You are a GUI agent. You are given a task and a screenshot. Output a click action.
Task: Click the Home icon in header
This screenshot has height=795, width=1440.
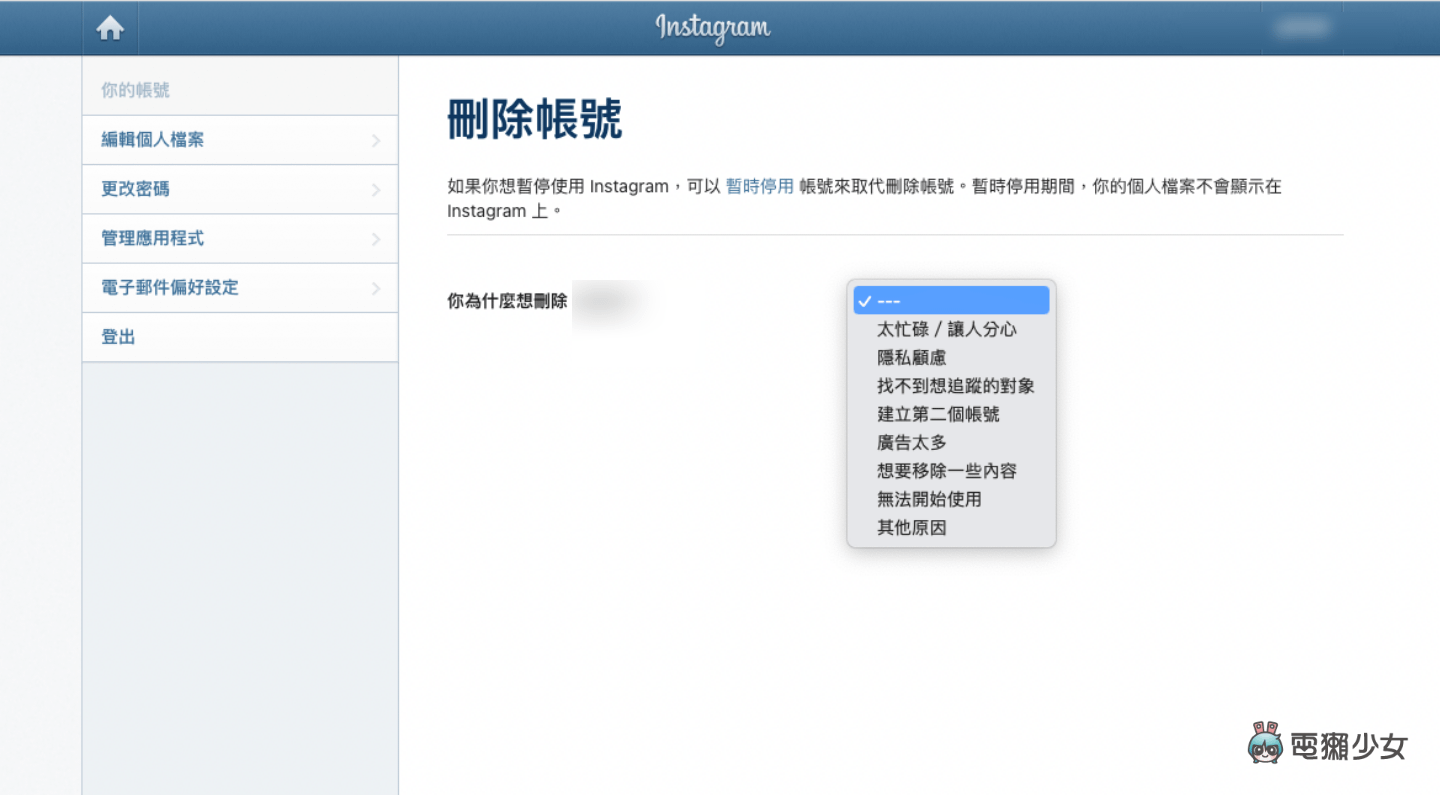click(x=110, y=28)
